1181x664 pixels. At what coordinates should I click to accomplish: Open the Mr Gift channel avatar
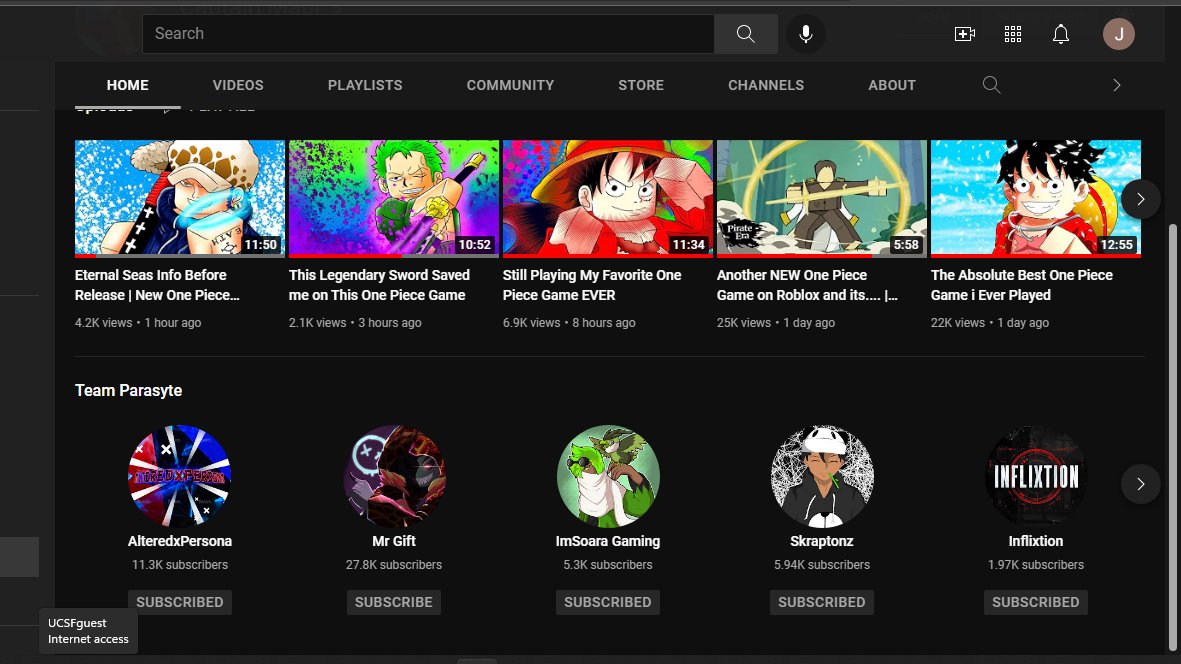point(394,476)
